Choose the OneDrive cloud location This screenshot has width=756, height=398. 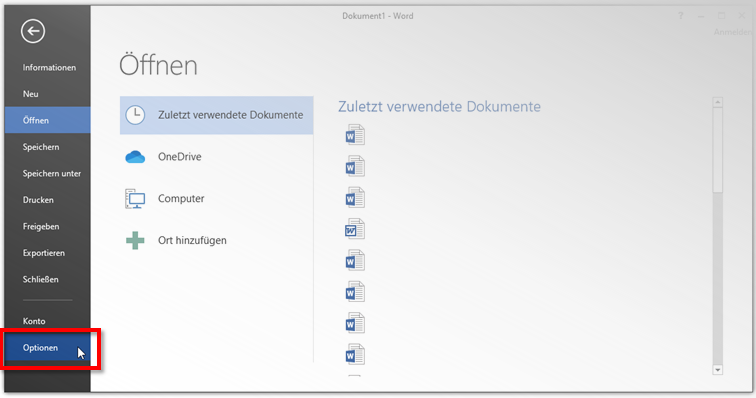tap(216, 157)
